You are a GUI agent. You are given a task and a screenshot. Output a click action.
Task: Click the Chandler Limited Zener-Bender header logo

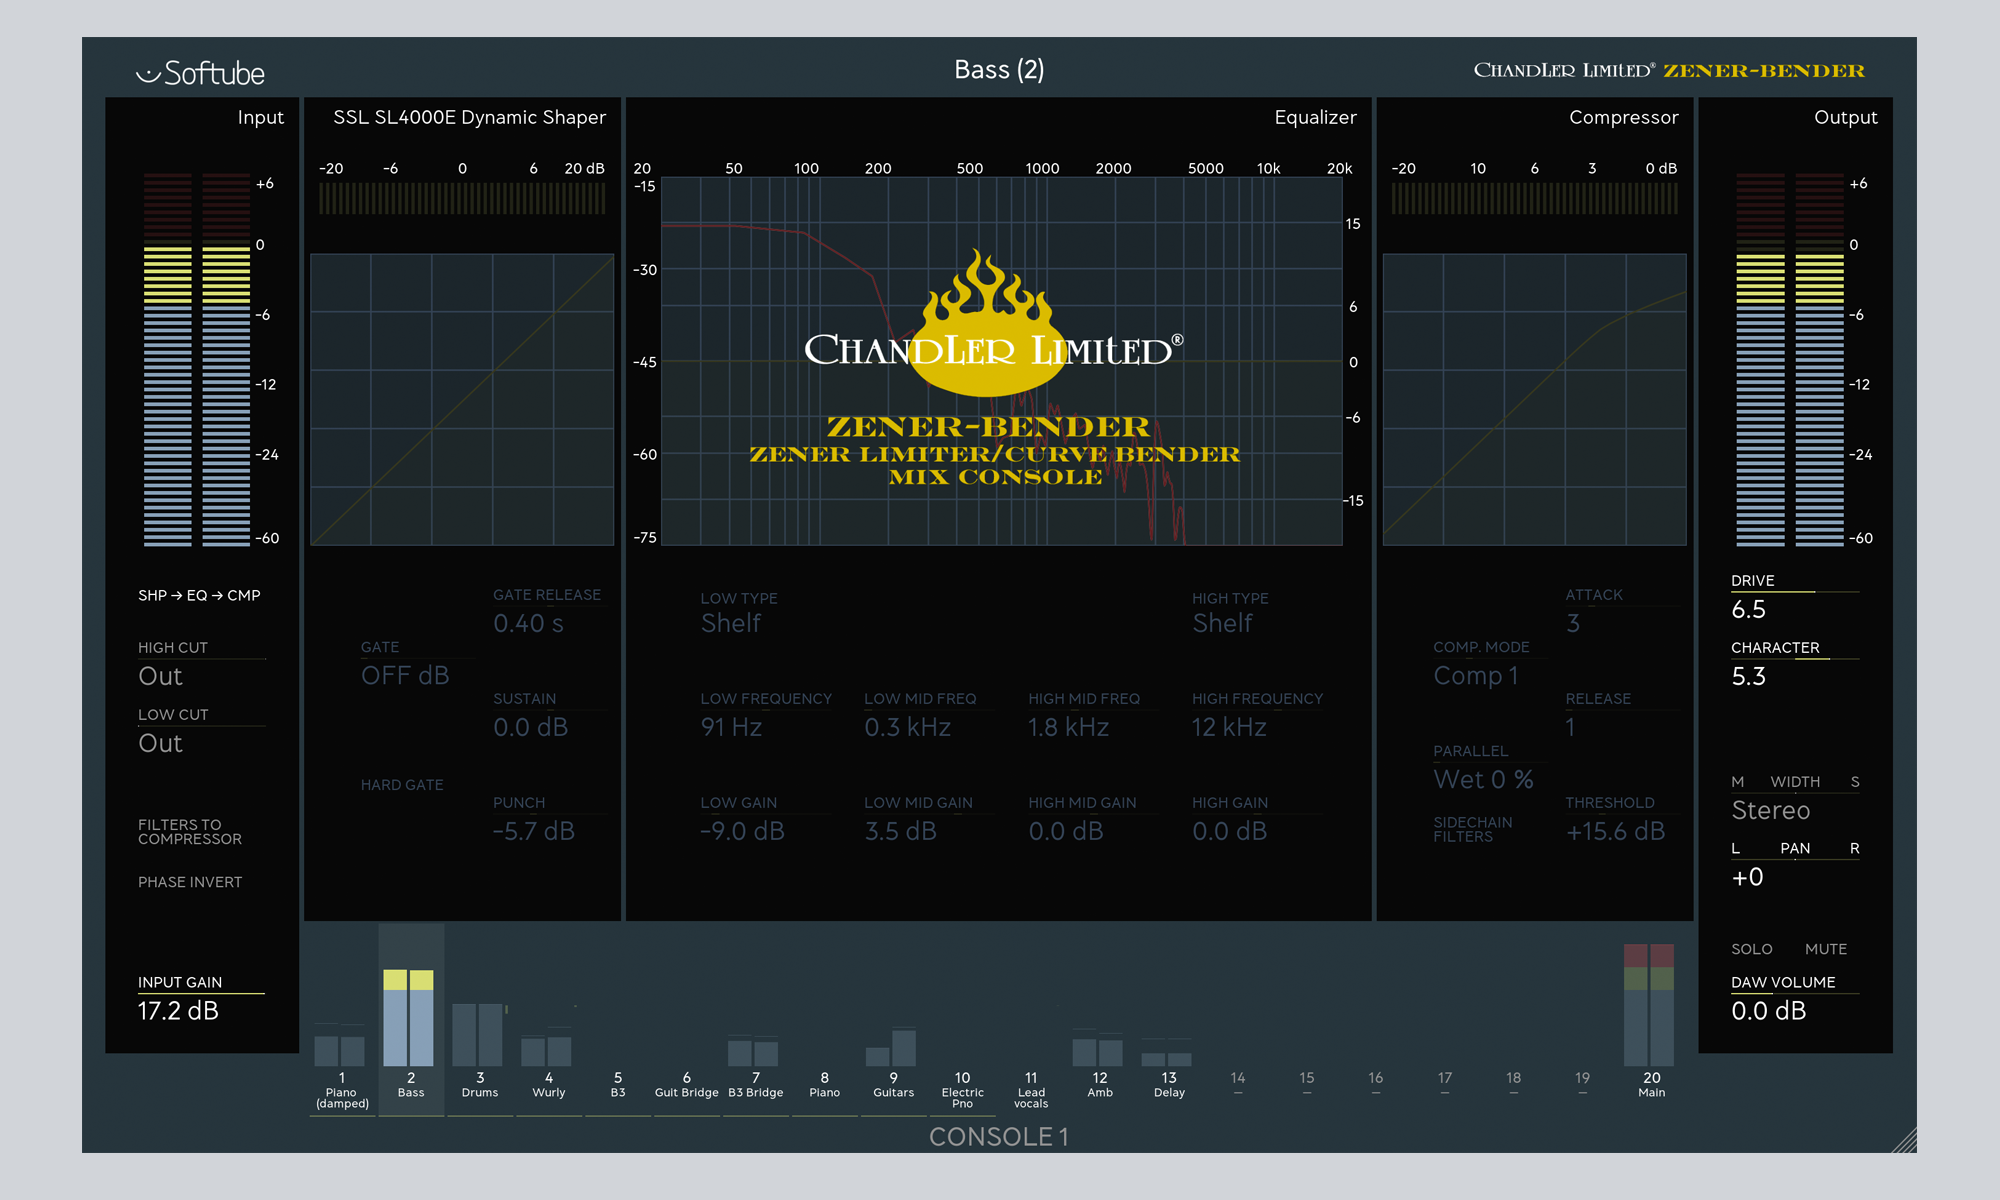(1669, 70)
